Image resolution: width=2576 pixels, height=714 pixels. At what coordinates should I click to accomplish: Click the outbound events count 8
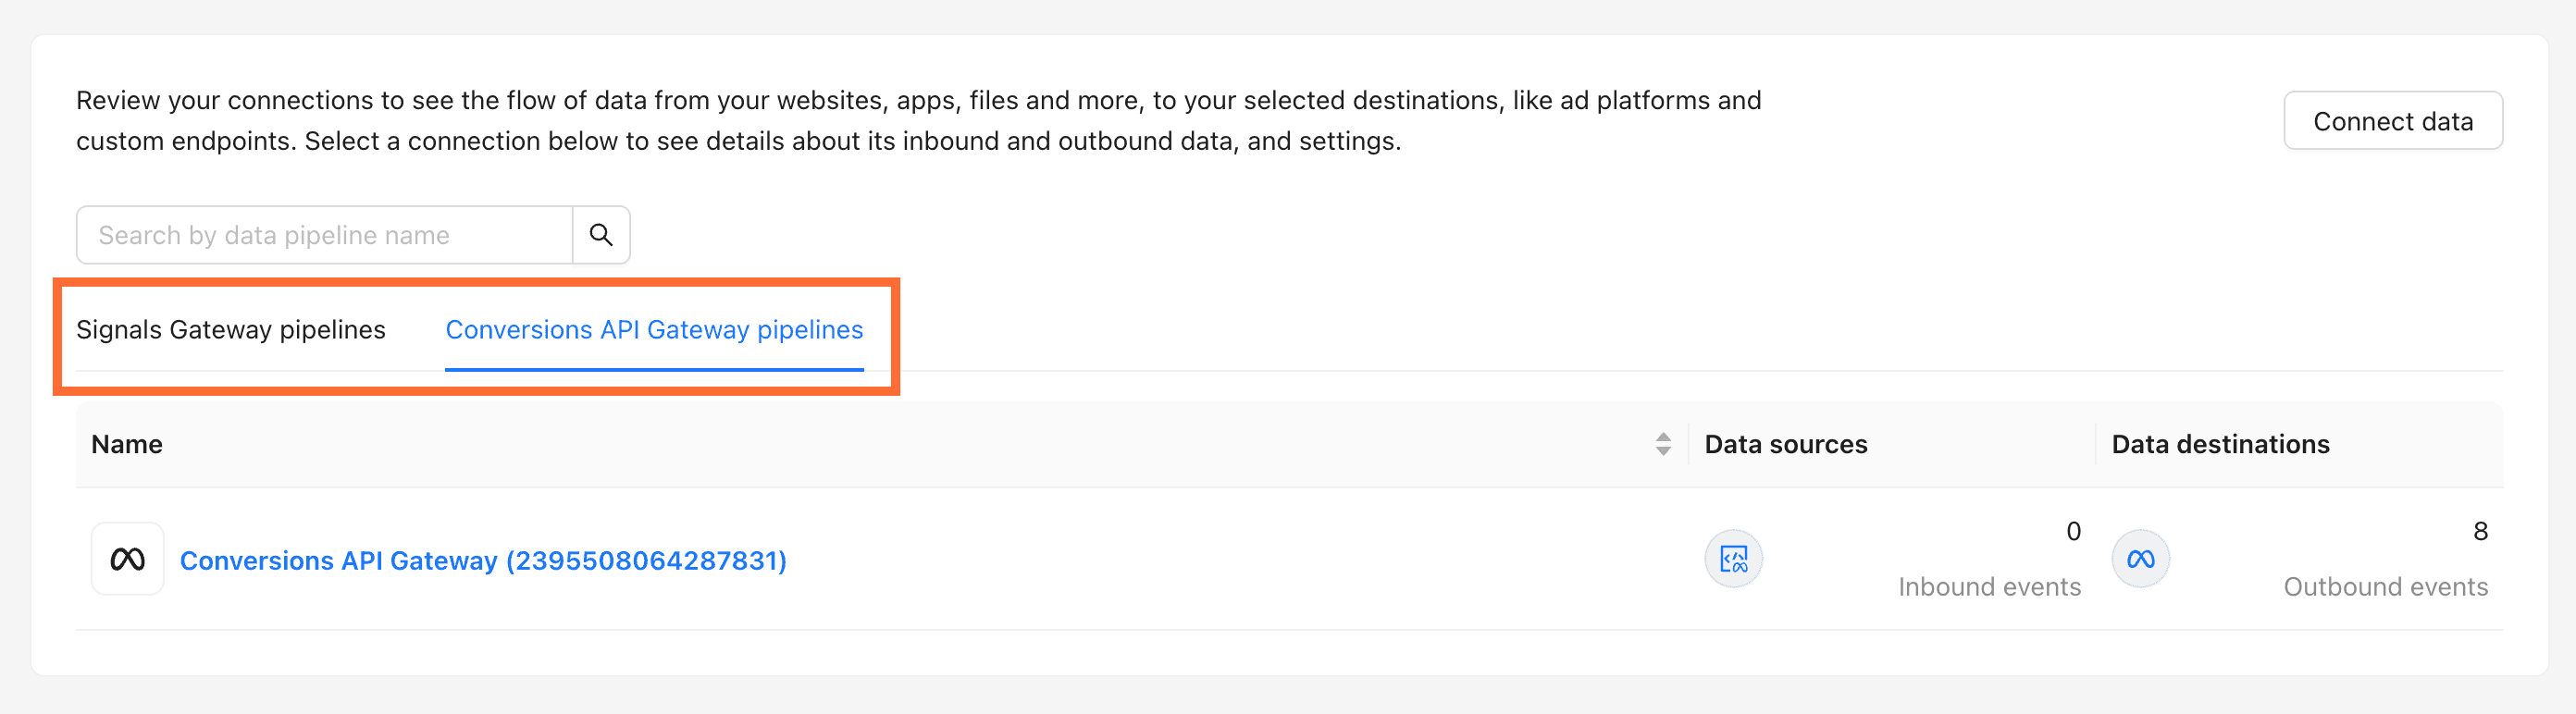pos(2480,531)
